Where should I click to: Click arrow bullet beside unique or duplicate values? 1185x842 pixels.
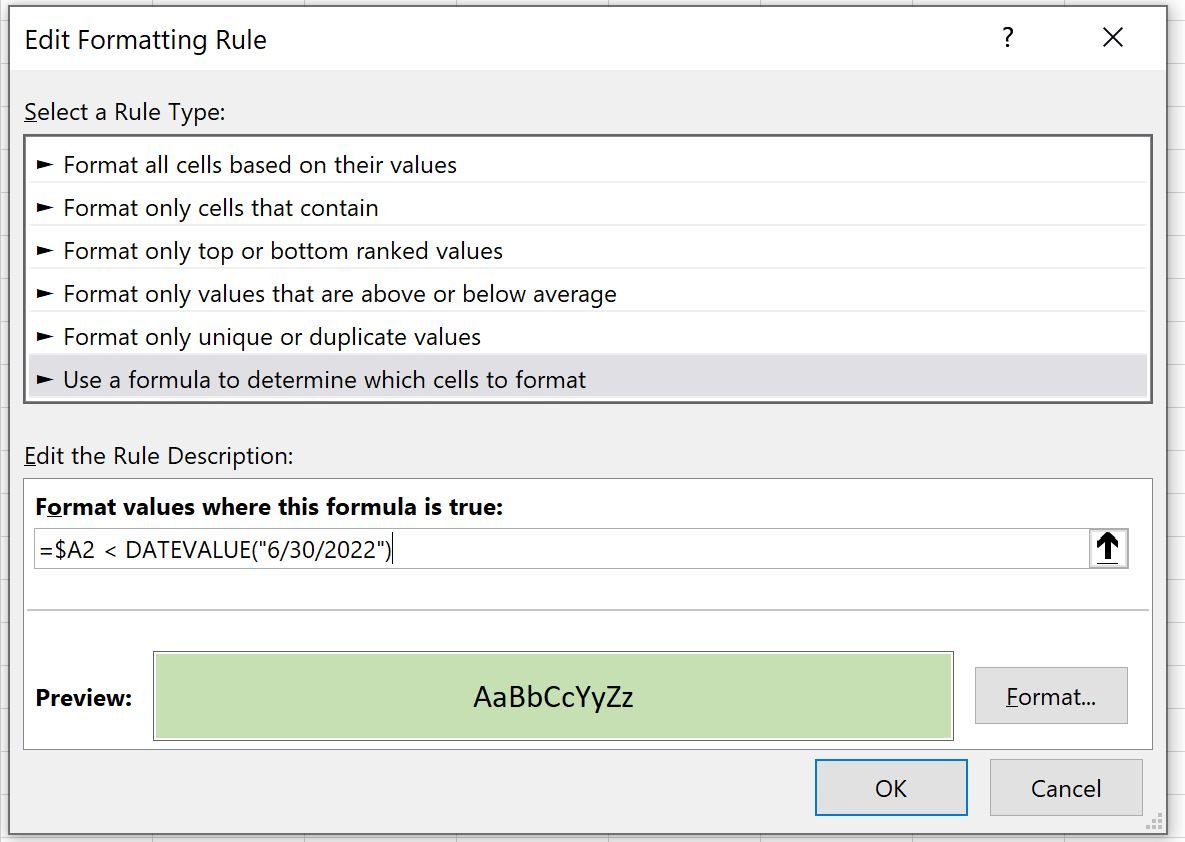tap(45, 336)
